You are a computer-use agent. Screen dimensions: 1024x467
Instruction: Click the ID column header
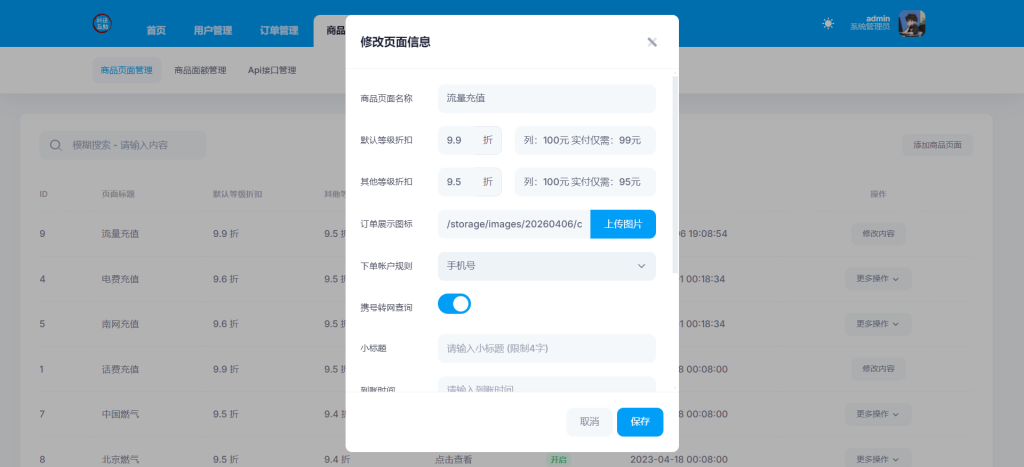43,195
